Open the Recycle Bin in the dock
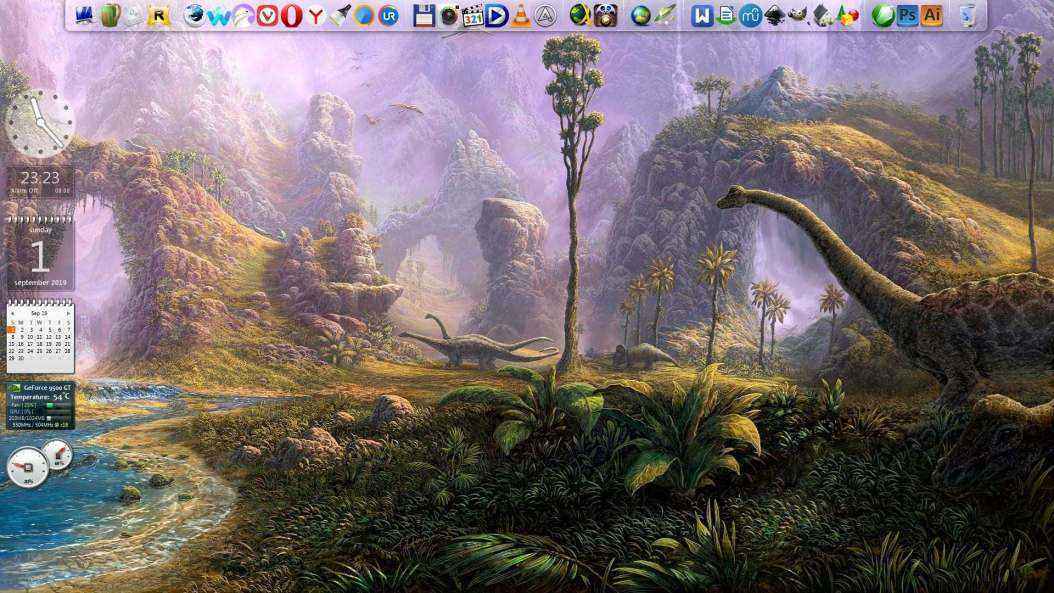This screenshot has height=593, width=1054. (x=967, y=15)
